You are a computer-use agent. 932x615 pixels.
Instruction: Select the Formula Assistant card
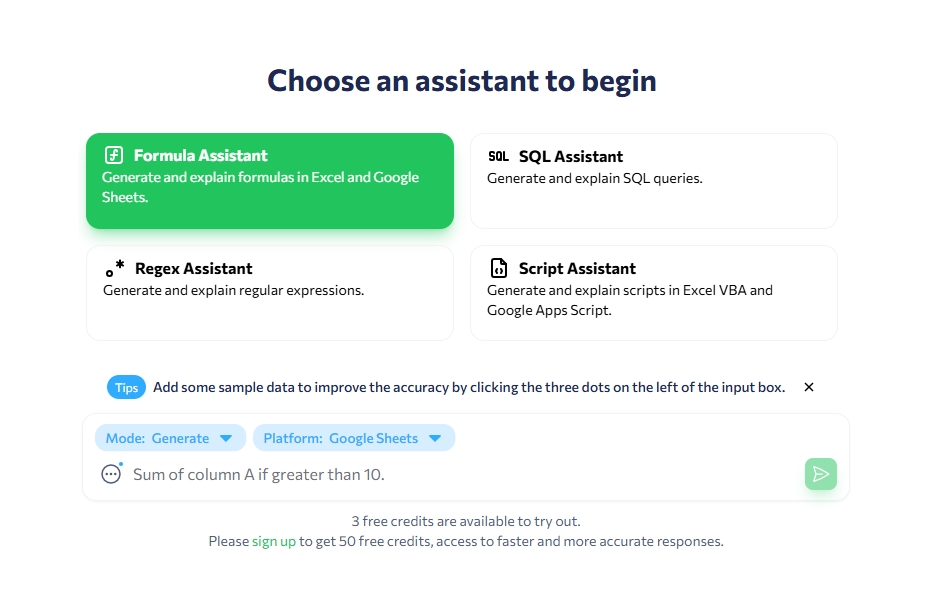click(x=270, y=181)
